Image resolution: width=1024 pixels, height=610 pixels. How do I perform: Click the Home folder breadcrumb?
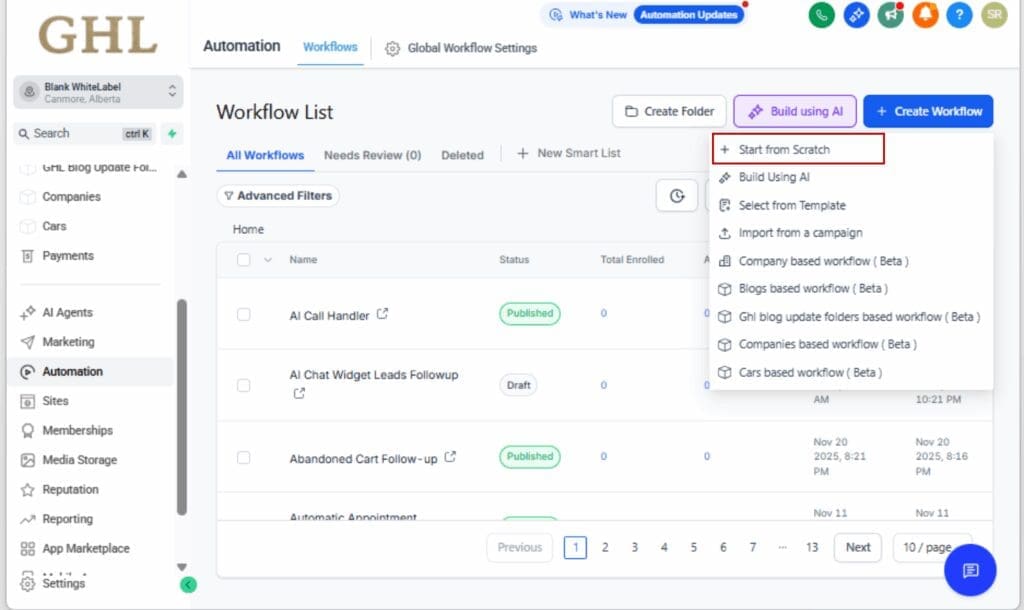tap(248, 229)
